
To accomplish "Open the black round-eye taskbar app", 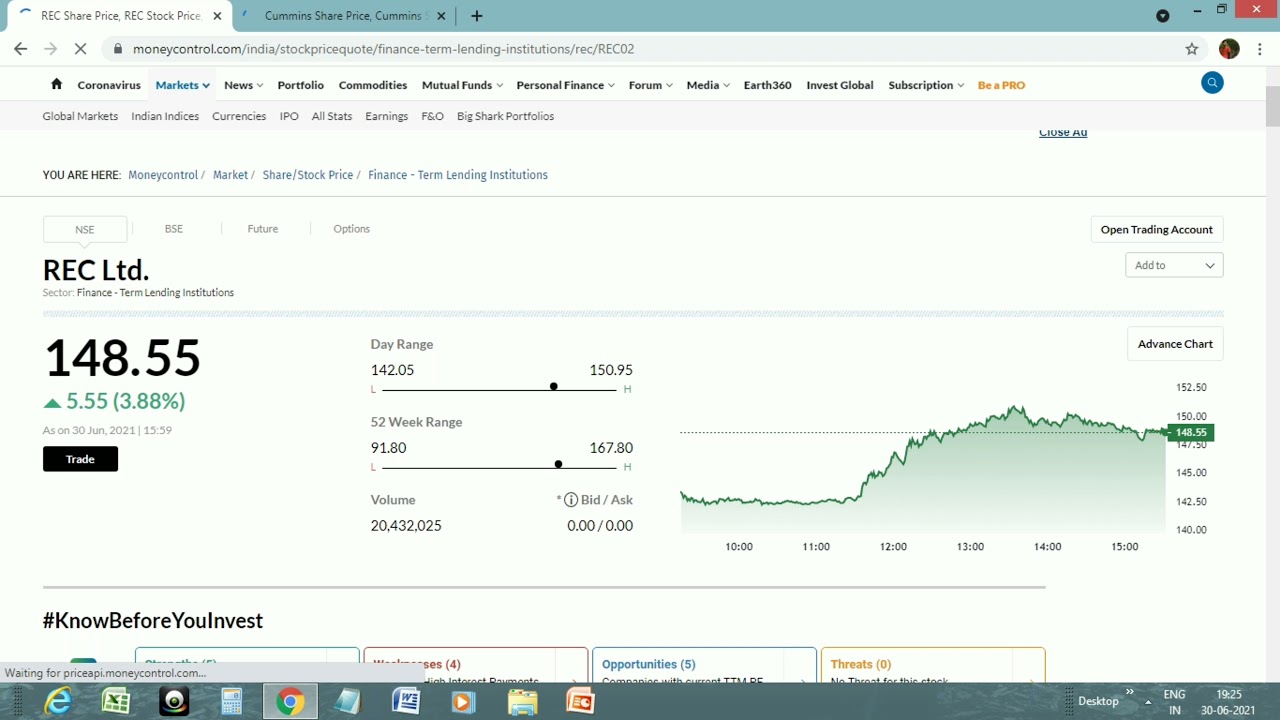I will [174, 702].
